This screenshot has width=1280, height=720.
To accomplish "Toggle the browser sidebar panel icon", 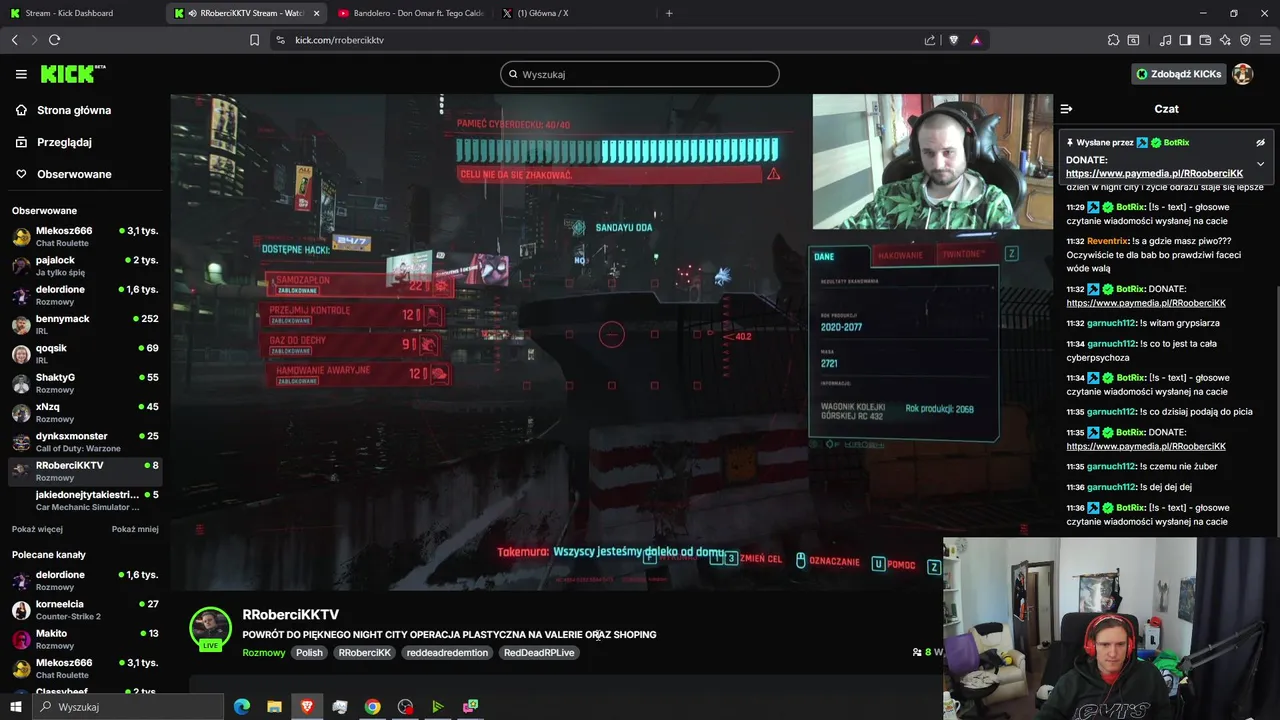I will (1185, 40).
